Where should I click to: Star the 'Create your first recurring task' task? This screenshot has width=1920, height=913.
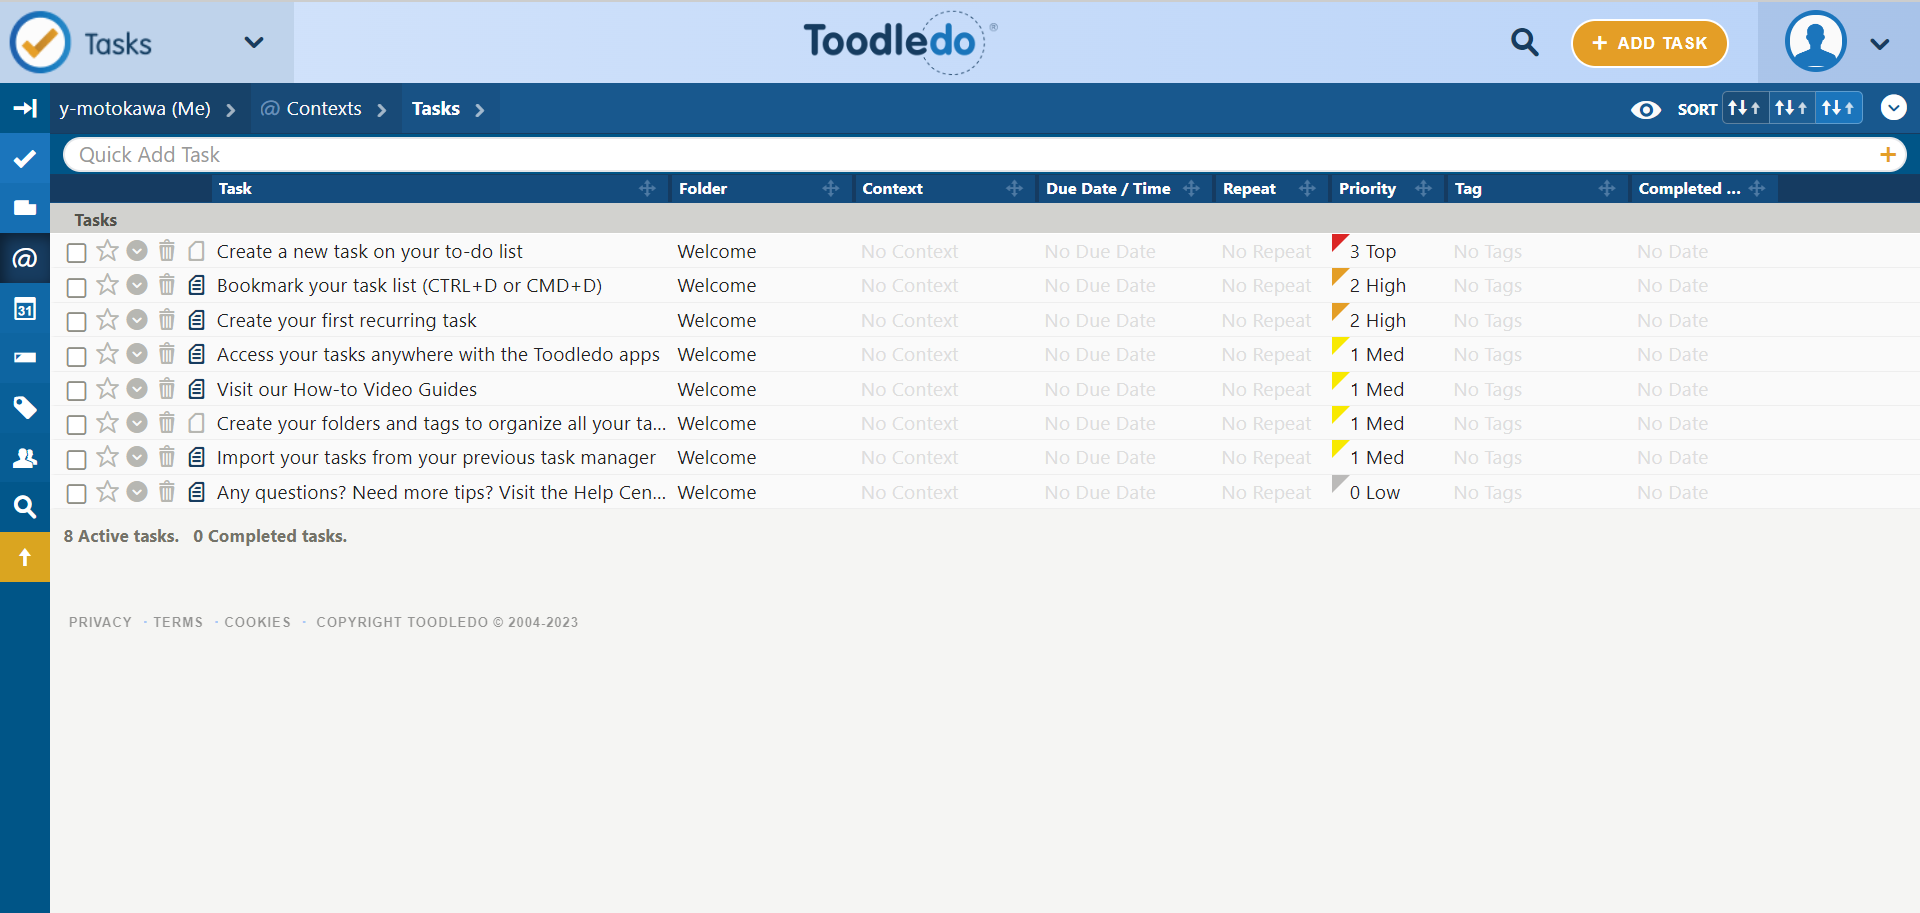(x=107, y=320)
